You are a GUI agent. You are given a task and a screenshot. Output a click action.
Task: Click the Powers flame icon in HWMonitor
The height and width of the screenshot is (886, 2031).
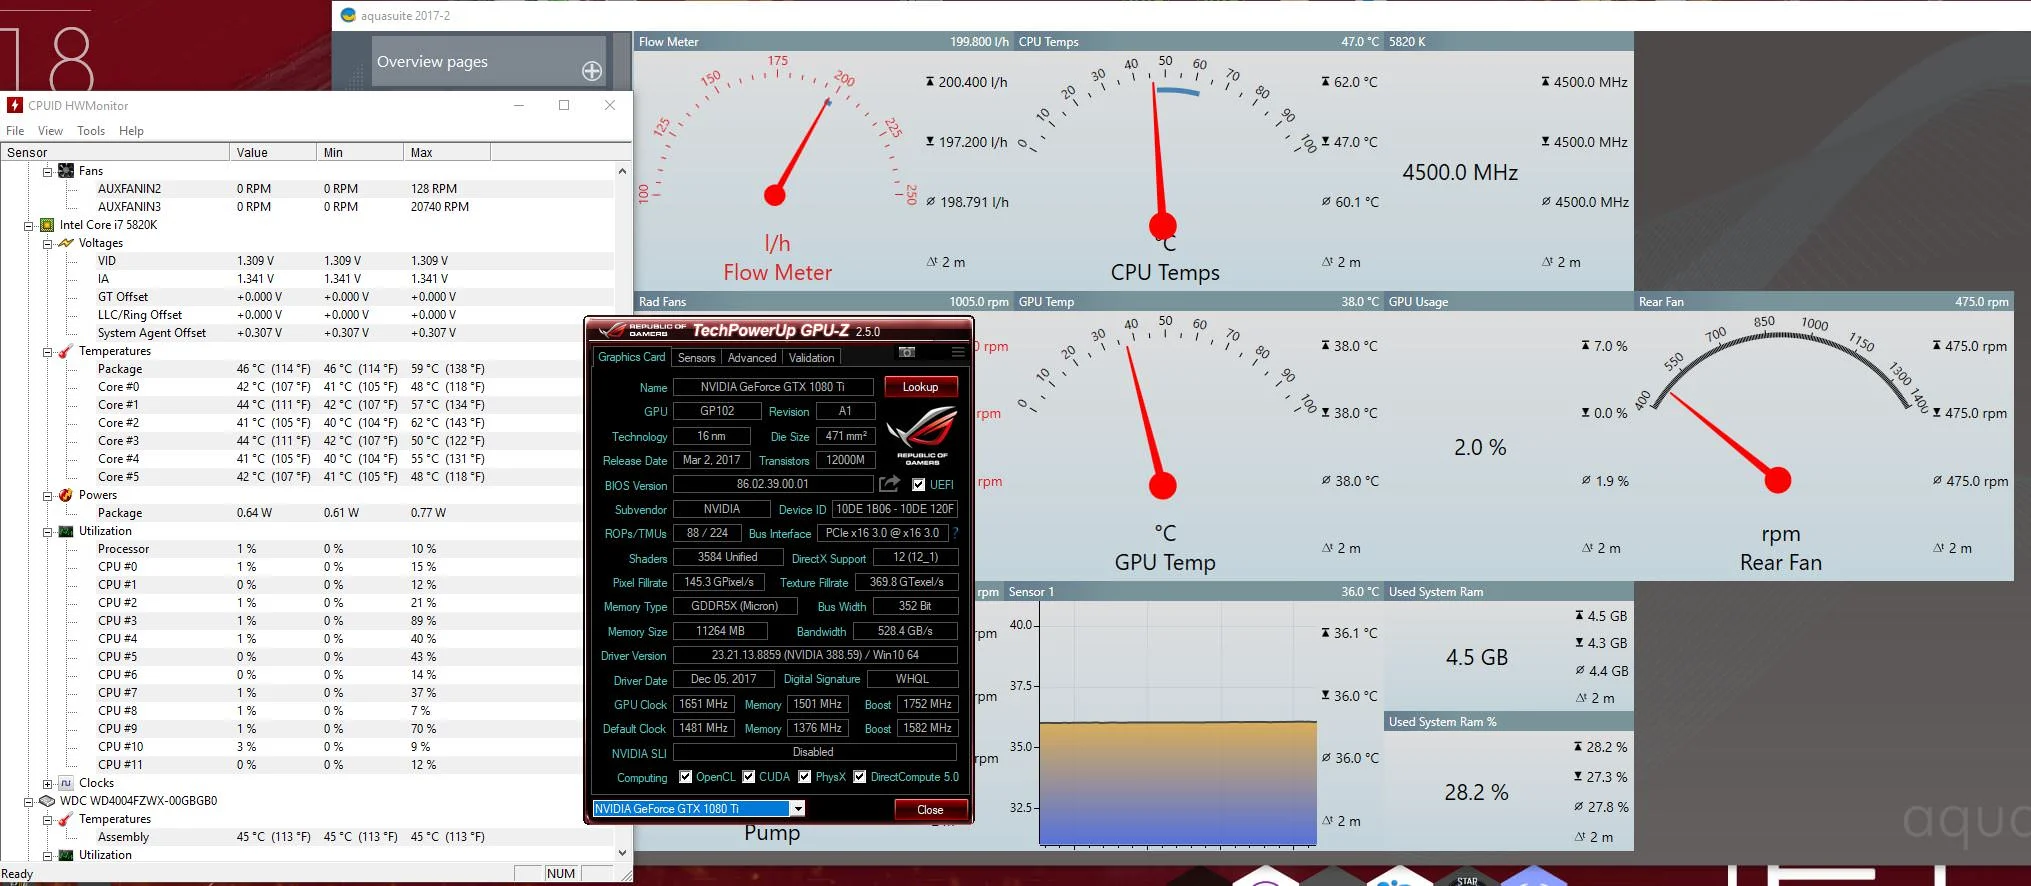pyautogui.click(x=66, y=495)
